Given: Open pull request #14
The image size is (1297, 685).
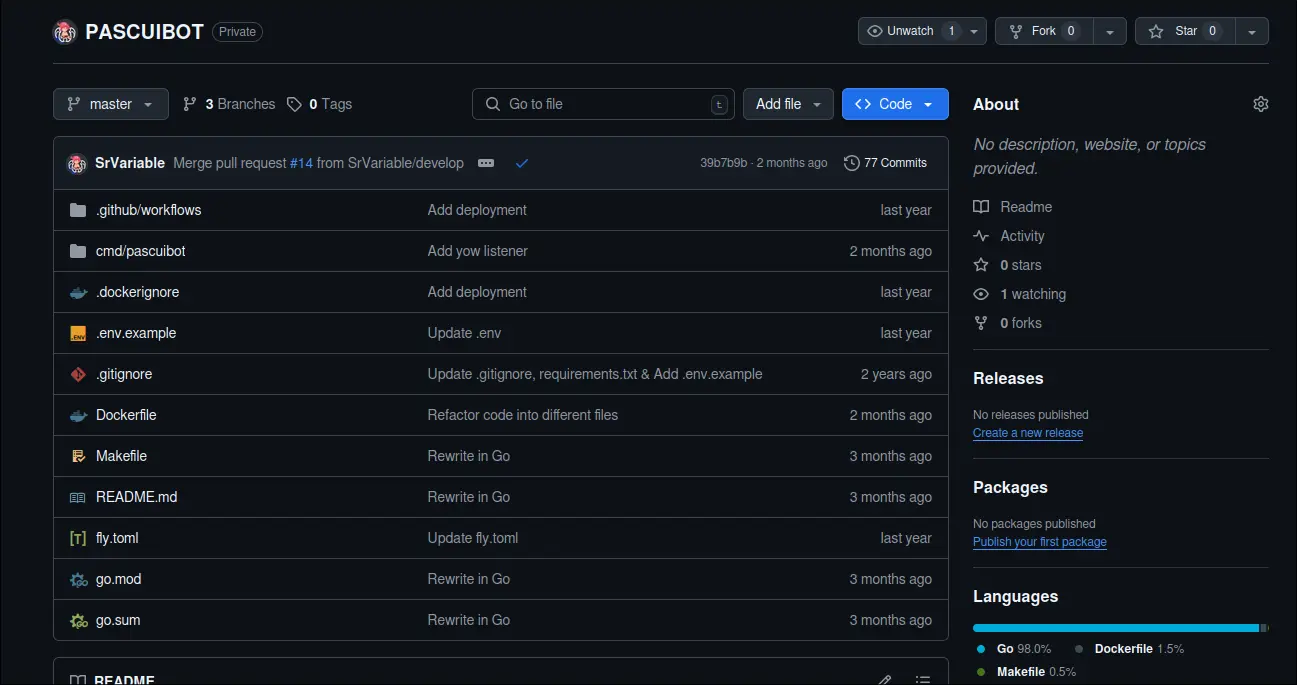Looking at the screenshot, I should (x=301, y=162).
